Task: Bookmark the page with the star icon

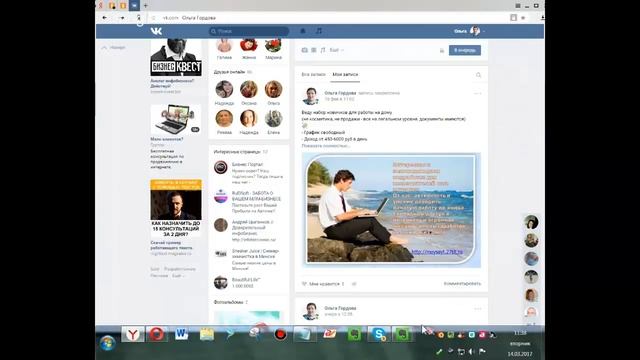Action: pyautogui.click(x=523, y=18)
